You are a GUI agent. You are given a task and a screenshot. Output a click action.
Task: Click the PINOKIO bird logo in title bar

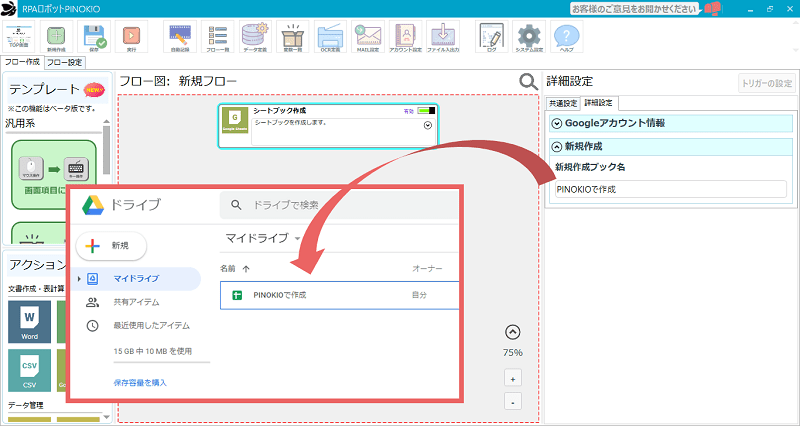click(x=9, y=9)
